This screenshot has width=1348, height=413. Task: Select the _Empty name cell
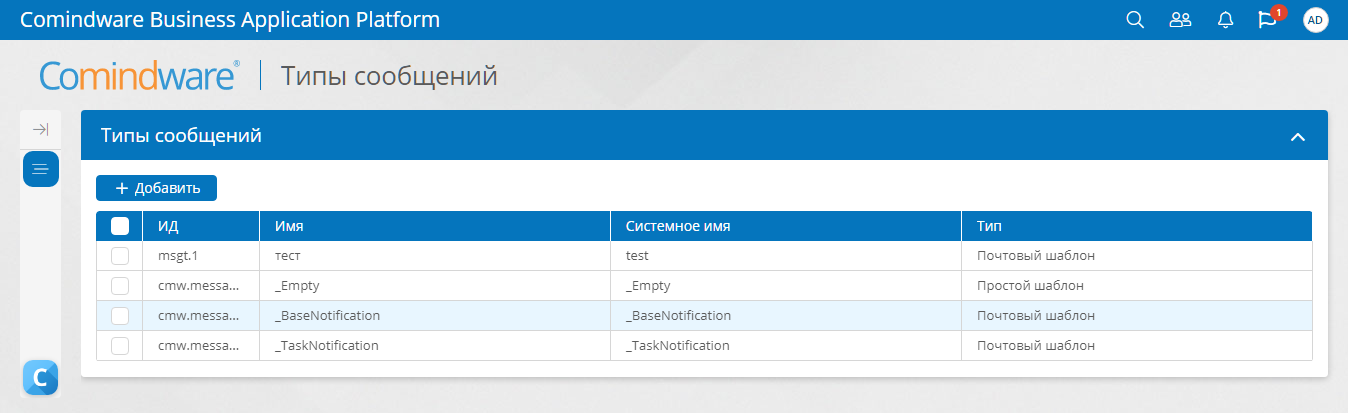pyautogui.click(x=435, y=286)
